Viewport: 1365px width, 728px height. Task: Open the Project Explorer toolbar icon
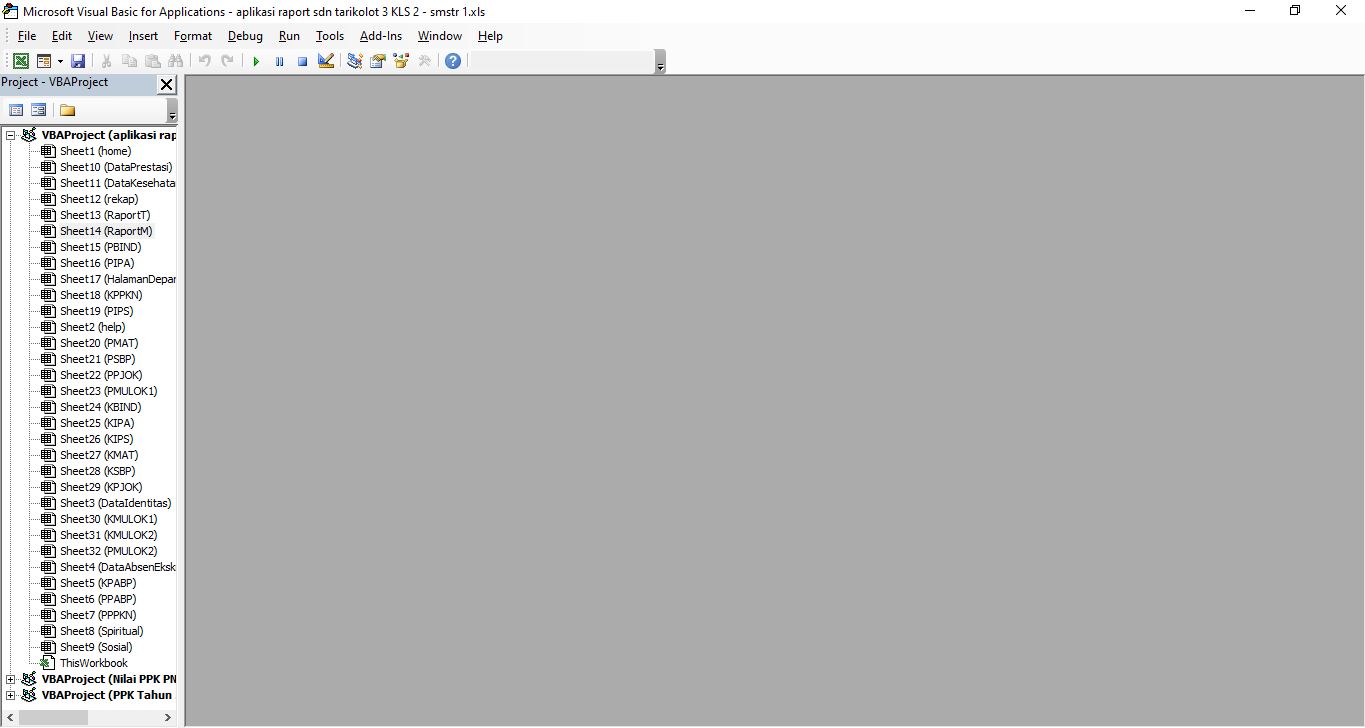point(355,61)
